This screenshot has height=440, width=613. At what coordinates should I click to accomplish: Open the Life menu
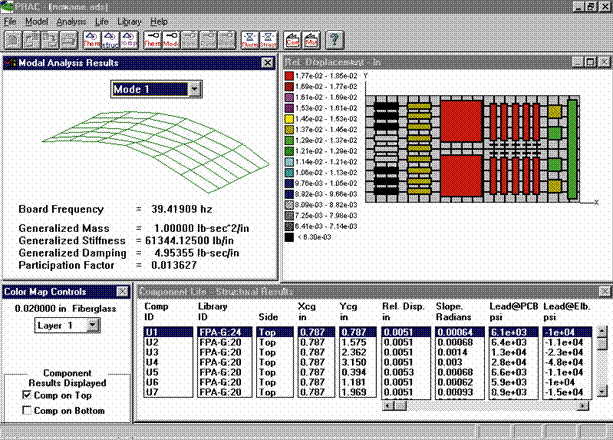(101, 21)
